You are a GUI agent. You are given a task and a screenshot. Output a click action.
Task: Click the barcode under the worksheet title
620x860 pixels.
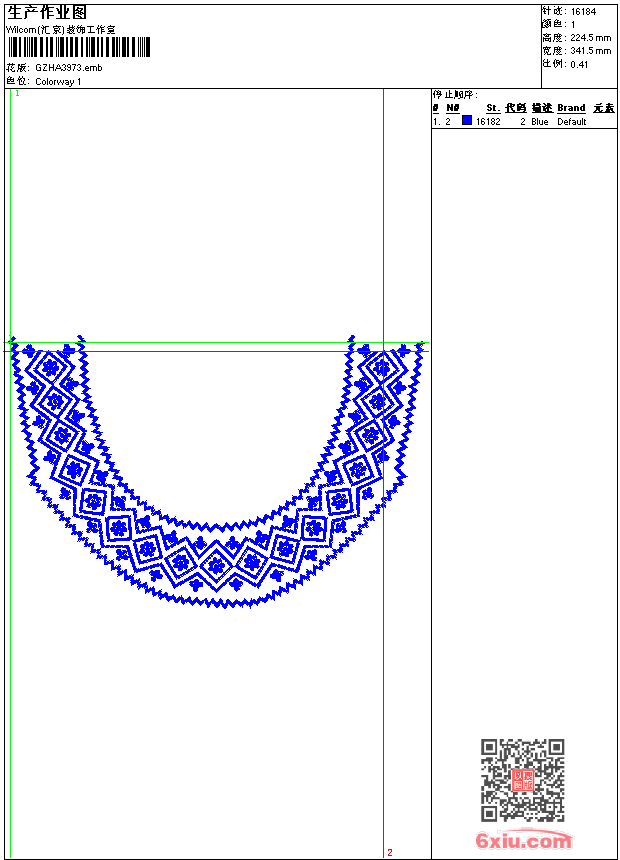[x=78, y=47]
